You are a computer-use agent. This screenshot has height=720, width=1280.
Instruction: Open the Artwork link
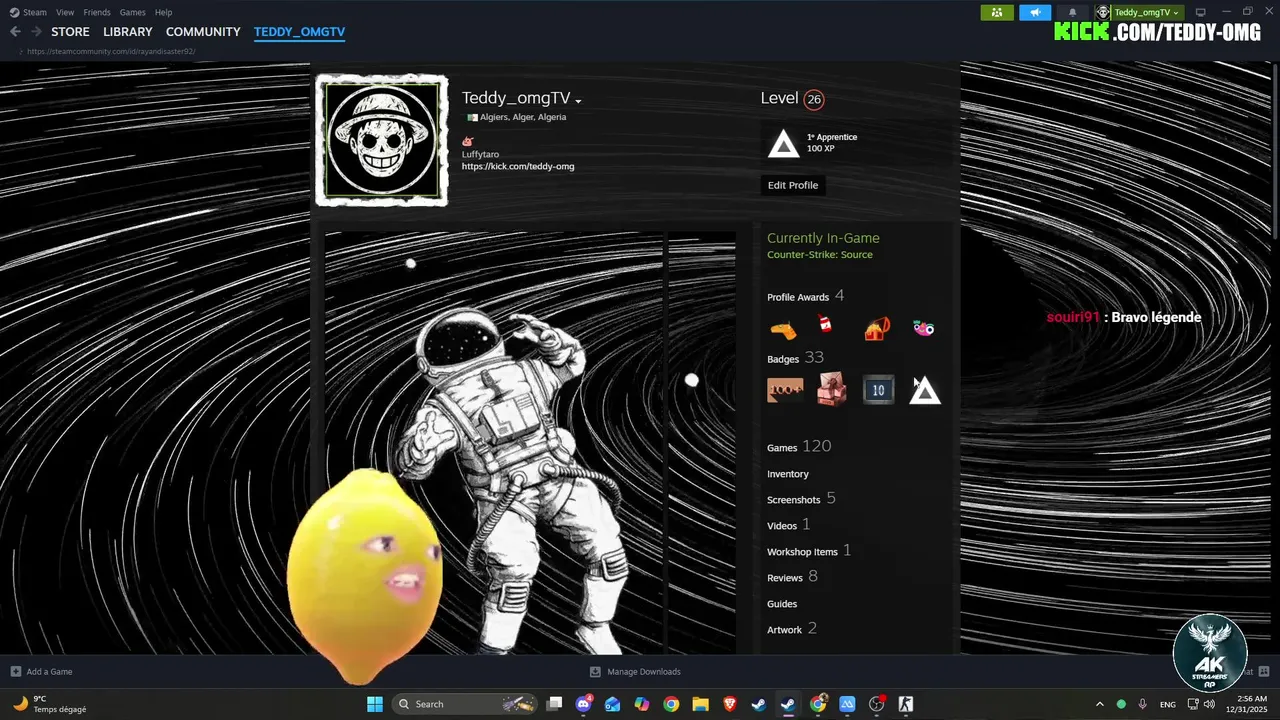(785, 630)
